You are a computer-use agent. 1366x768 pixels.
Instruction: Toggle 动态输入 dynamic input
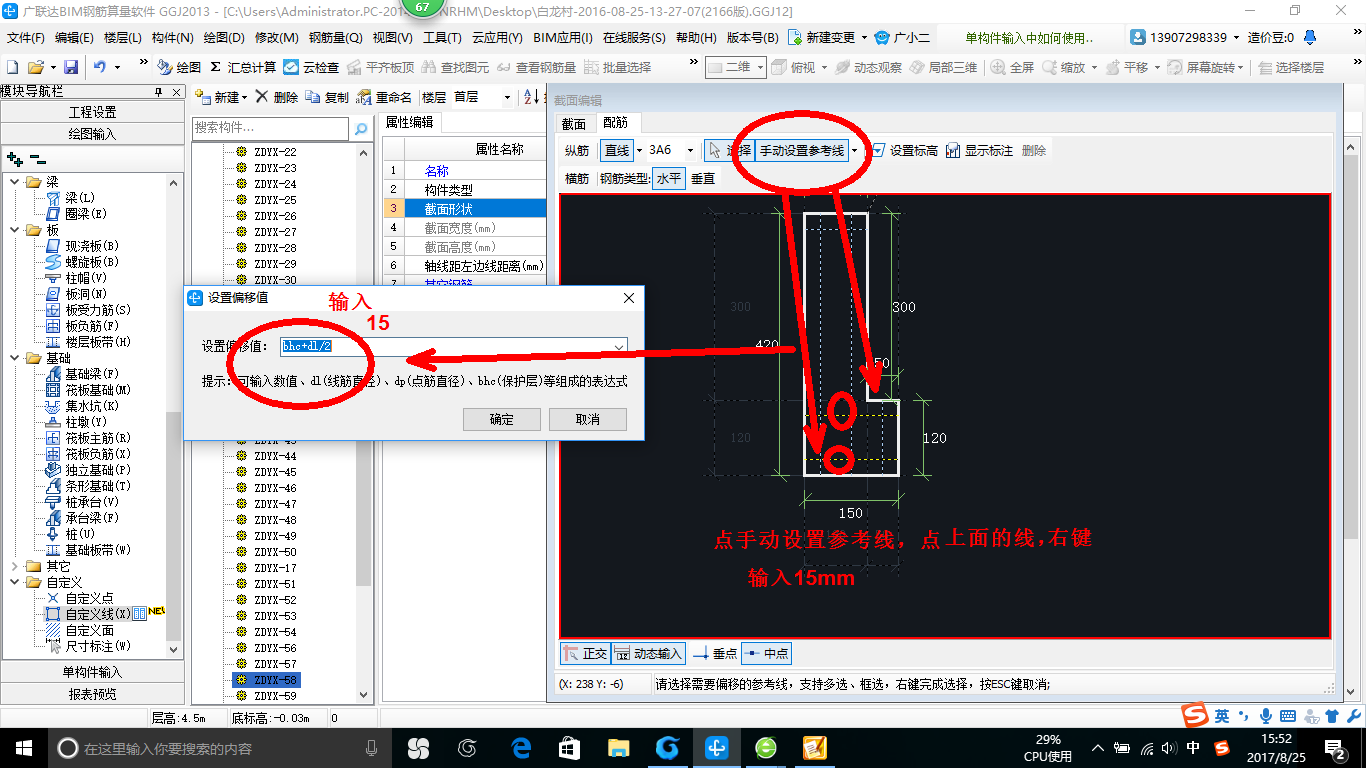click(x=648, y=653)
